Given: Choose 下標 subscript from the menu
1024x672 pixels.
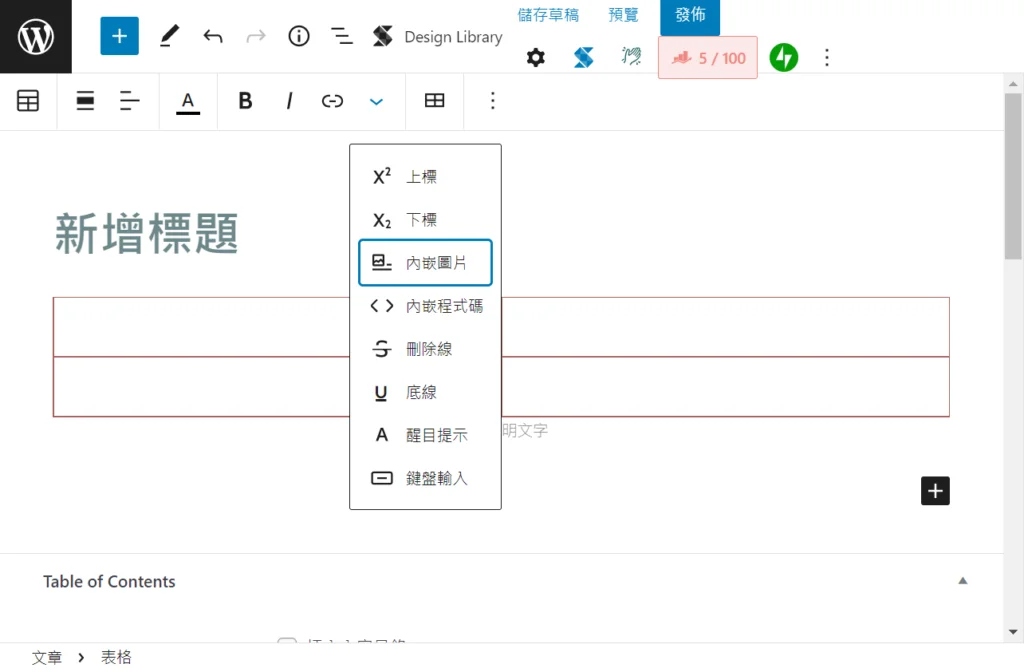Looking at the screenshot, I should [425, 220].
